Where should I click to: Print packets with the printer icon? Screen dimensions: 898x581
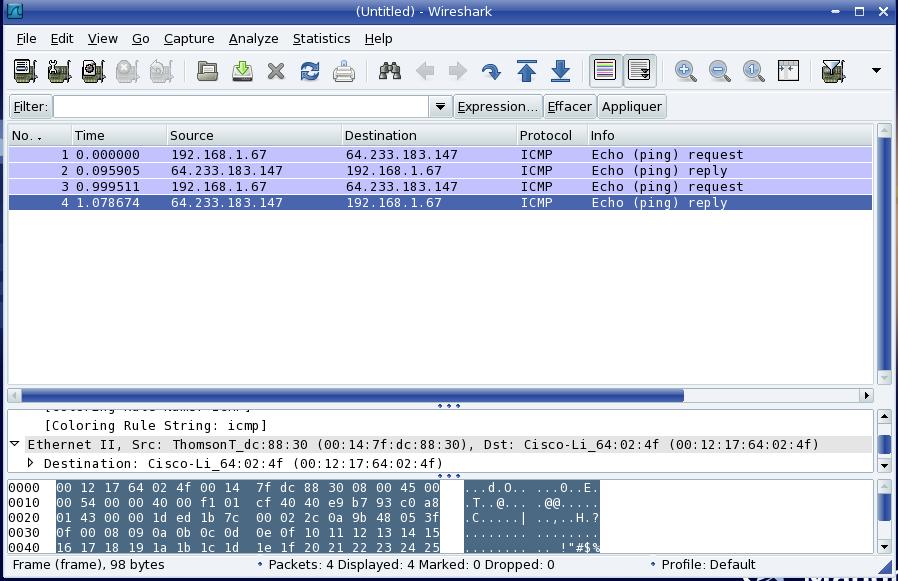(x=344, y=71)
